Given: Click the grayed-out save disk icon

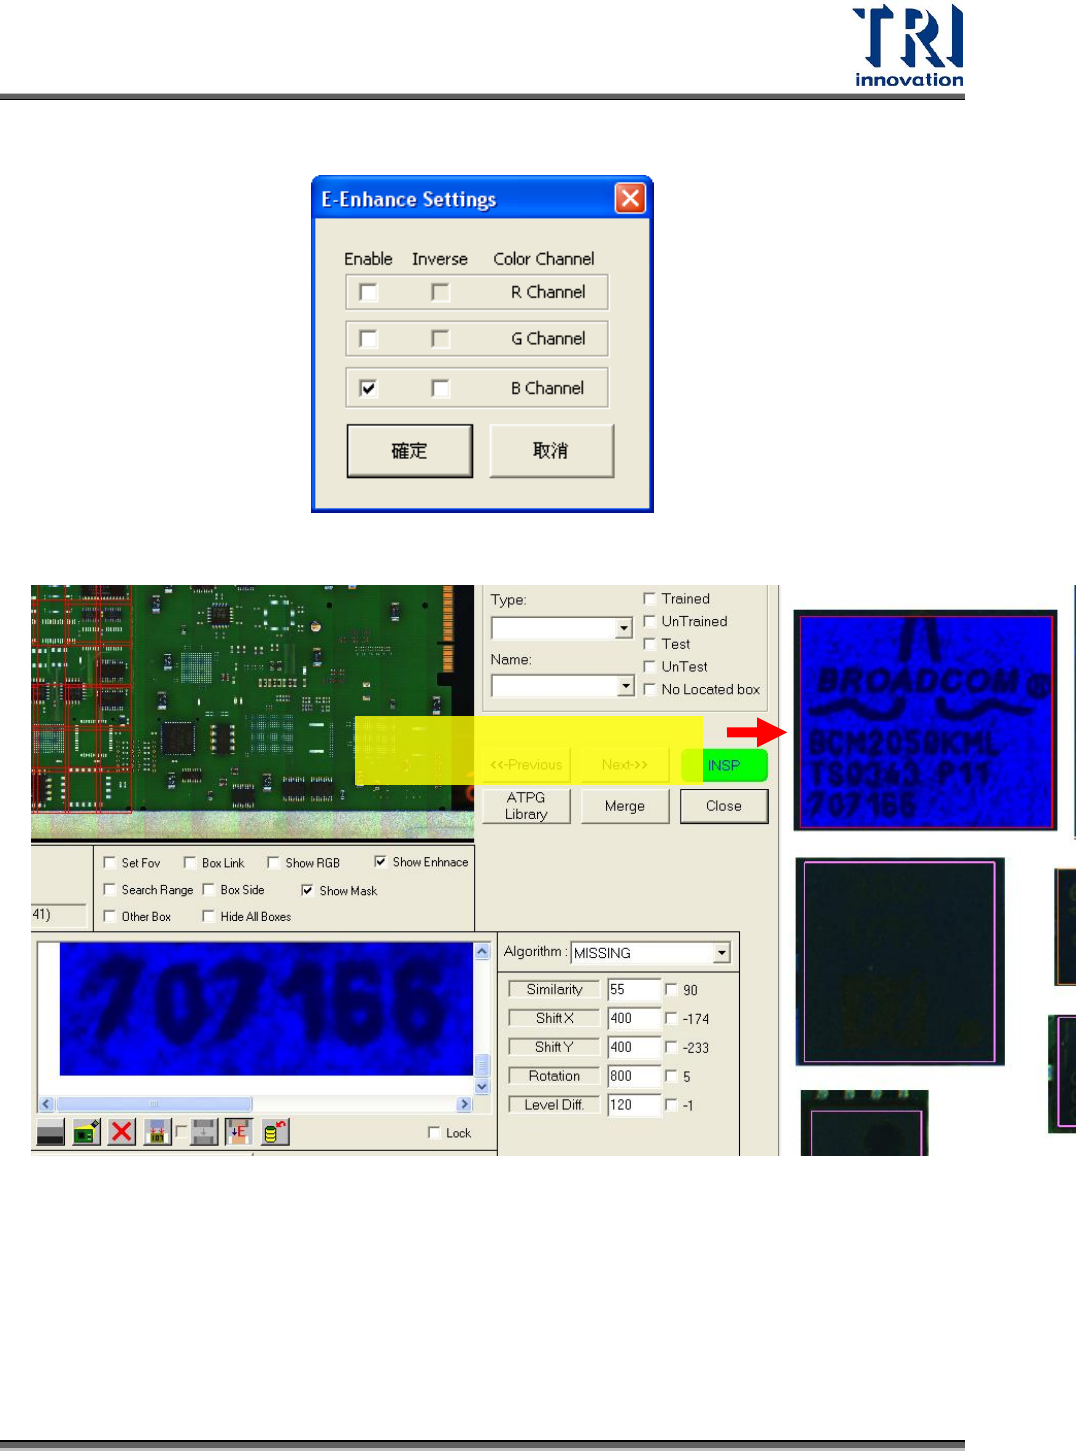Looking at the screenshot, I should click(204, 1132).
